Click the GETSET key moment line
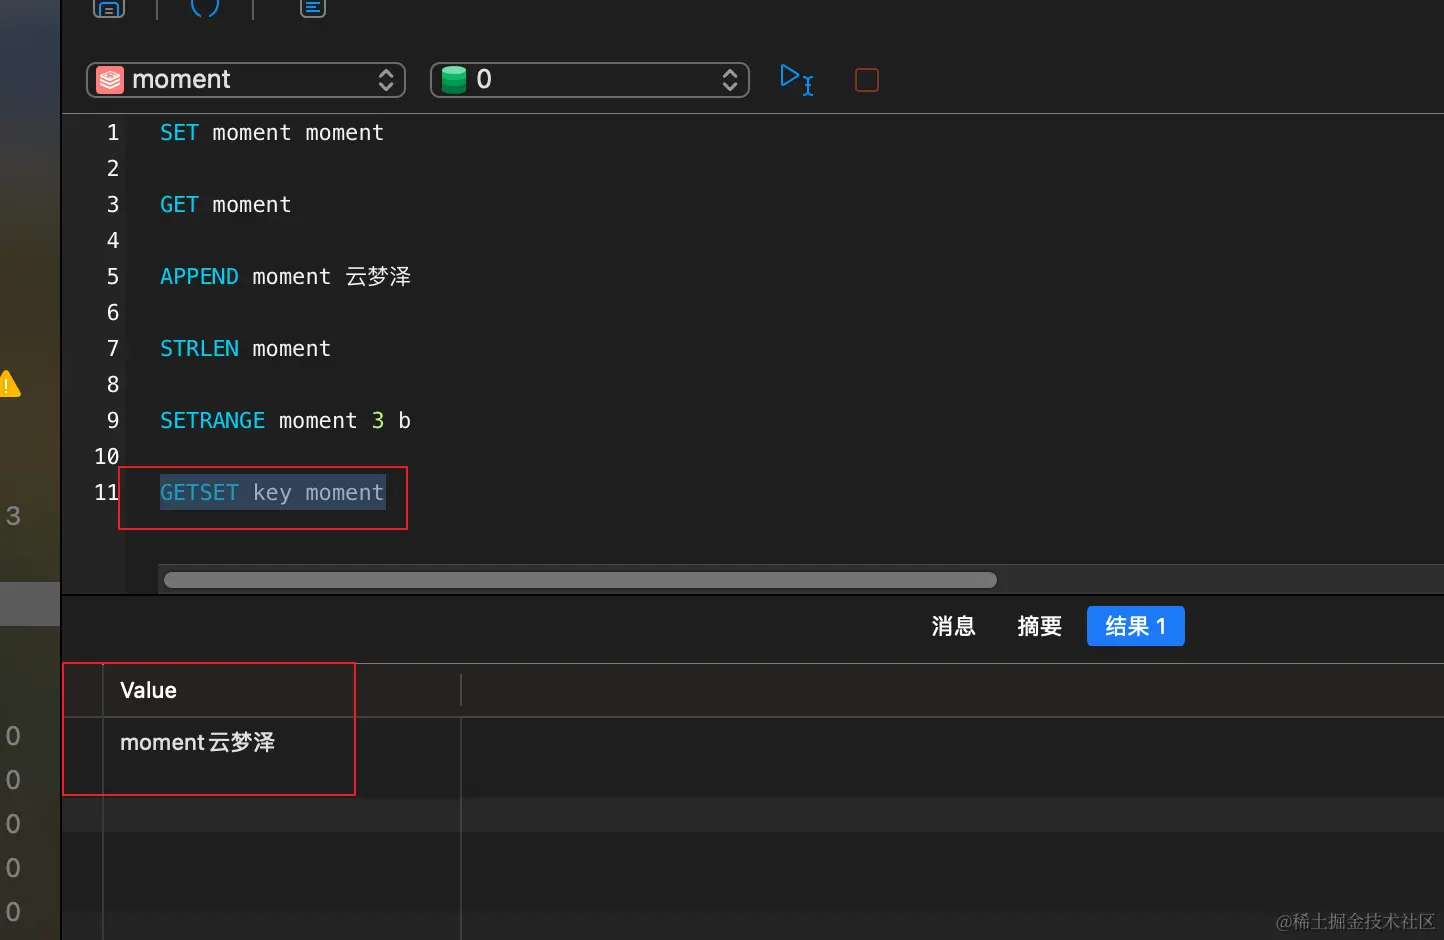The image size is (1444, 940). tap(272, 492)
